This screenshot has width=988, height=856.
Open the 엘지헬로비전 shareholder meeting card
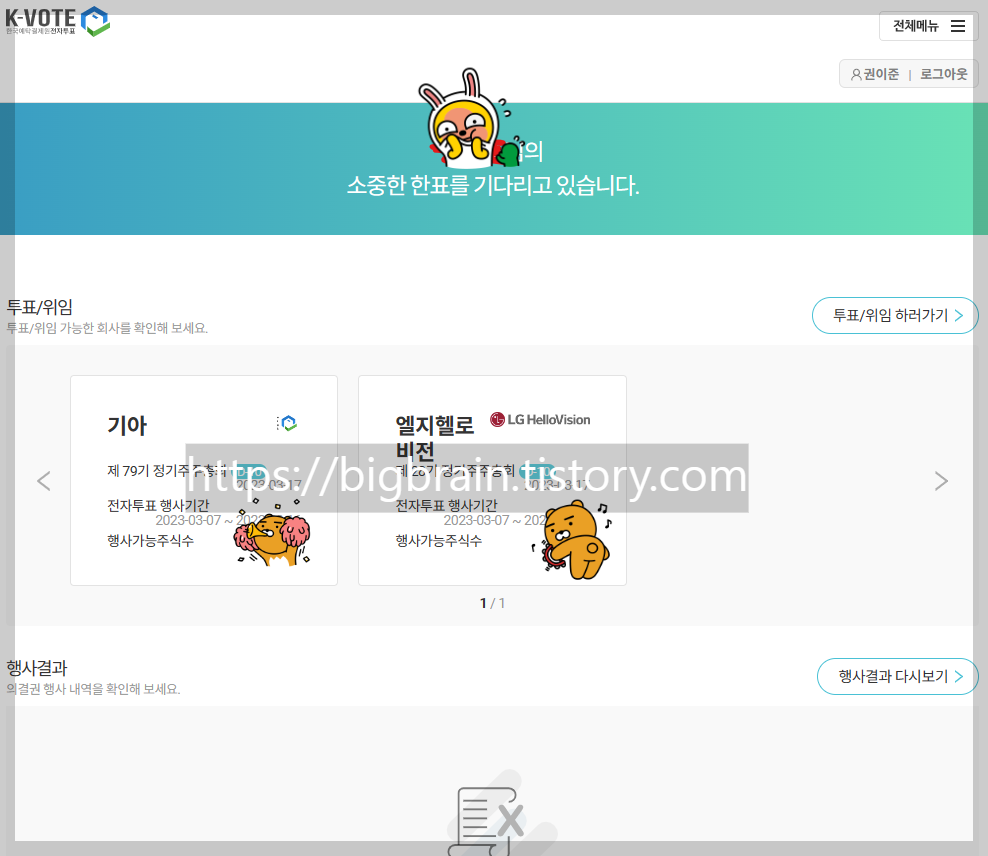493,481
